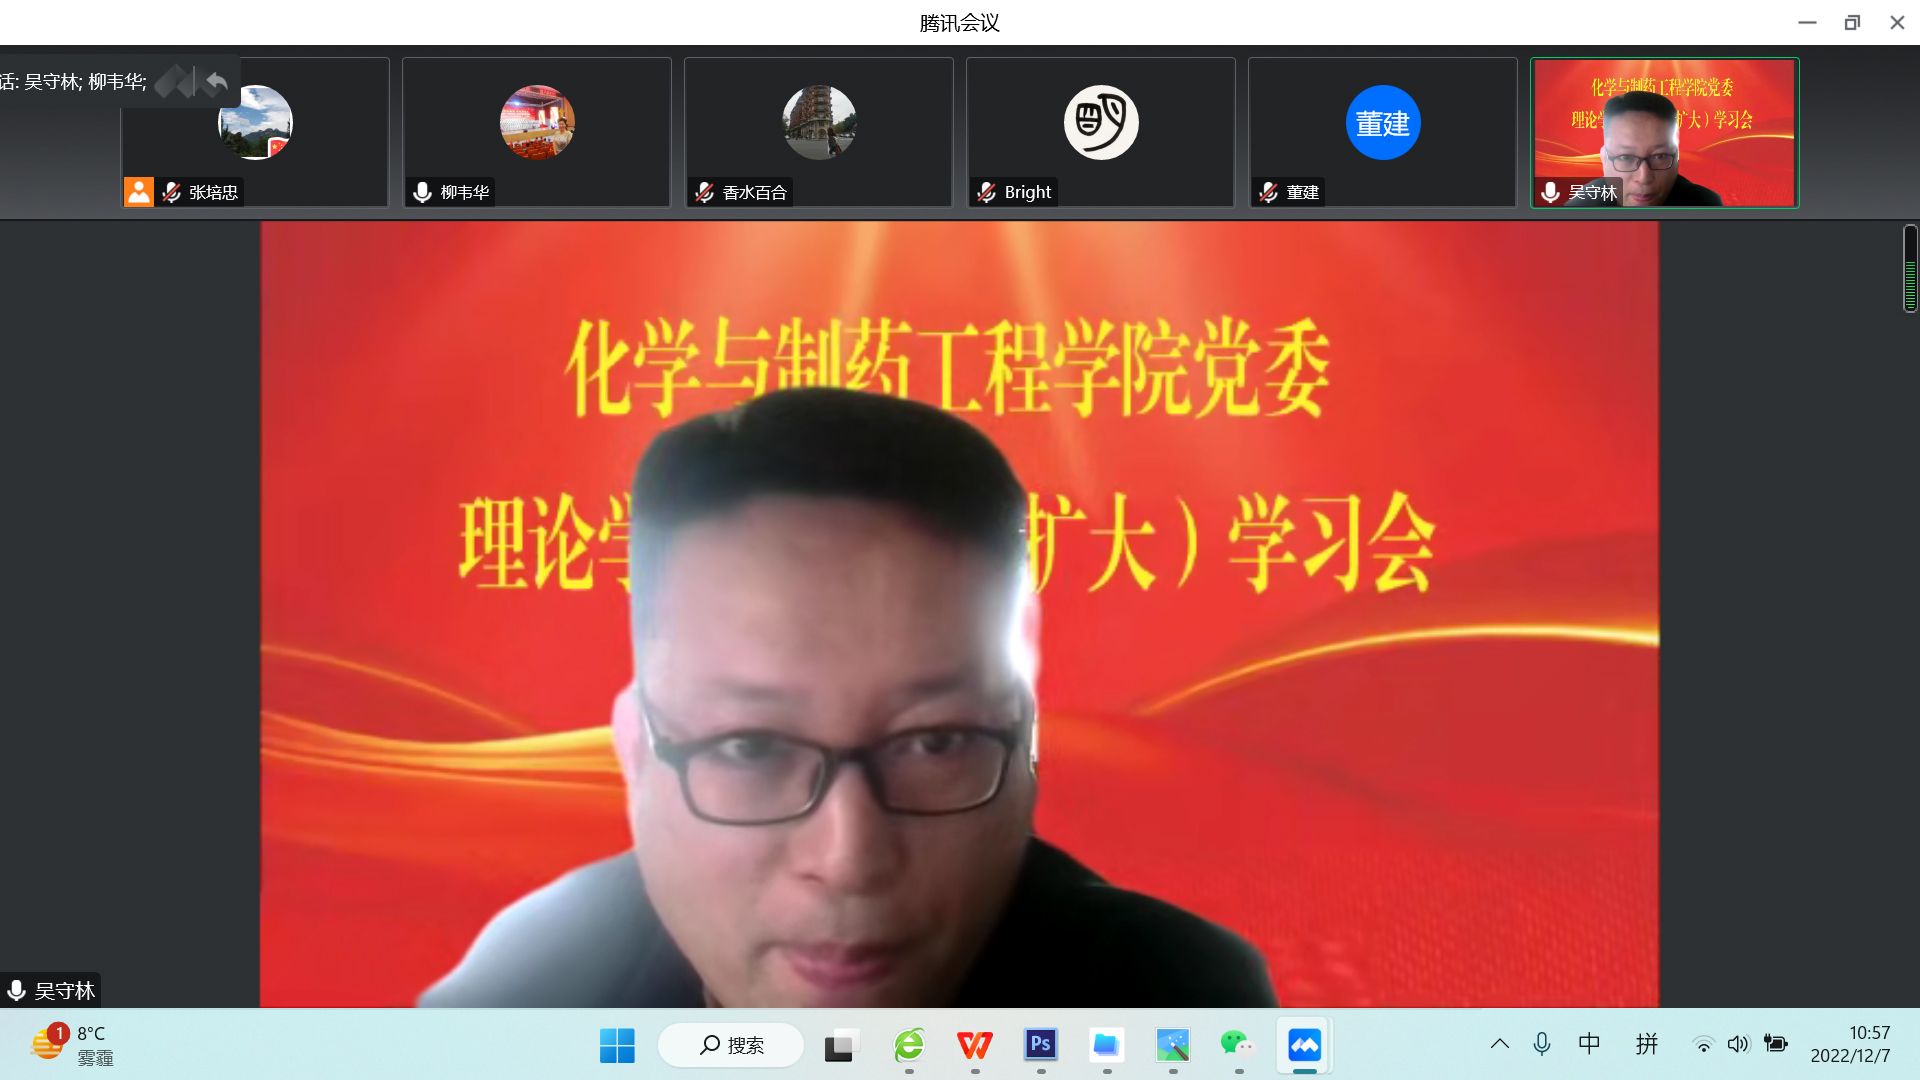This screenshot has width=1920, height=1080.
Task: Click the reply arrow icon in speaker overlay
Action: [x=216, y=81]
